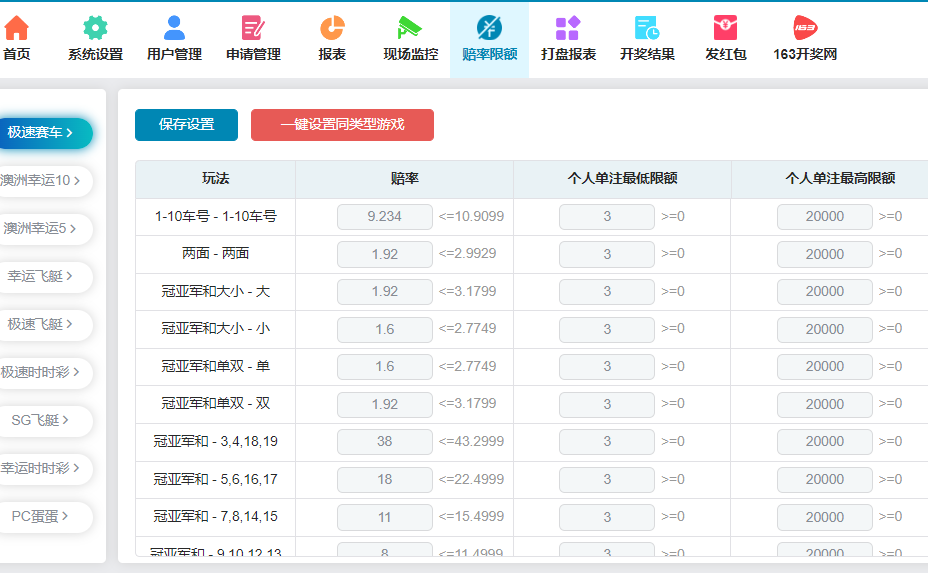This screenshot has width=928, height=573.
Task: Click the 赔率 column header
Action: coord(405,178)
